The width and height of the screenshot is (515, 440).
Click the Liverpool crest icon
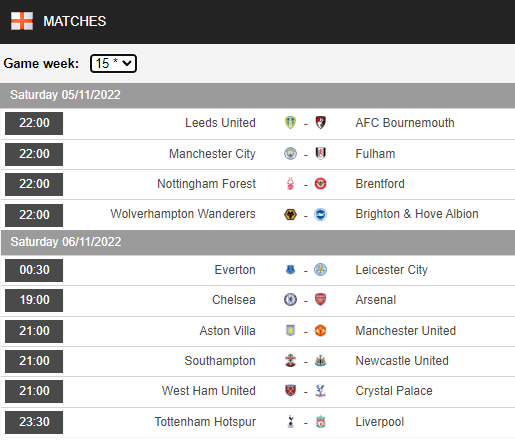(320, 422)
